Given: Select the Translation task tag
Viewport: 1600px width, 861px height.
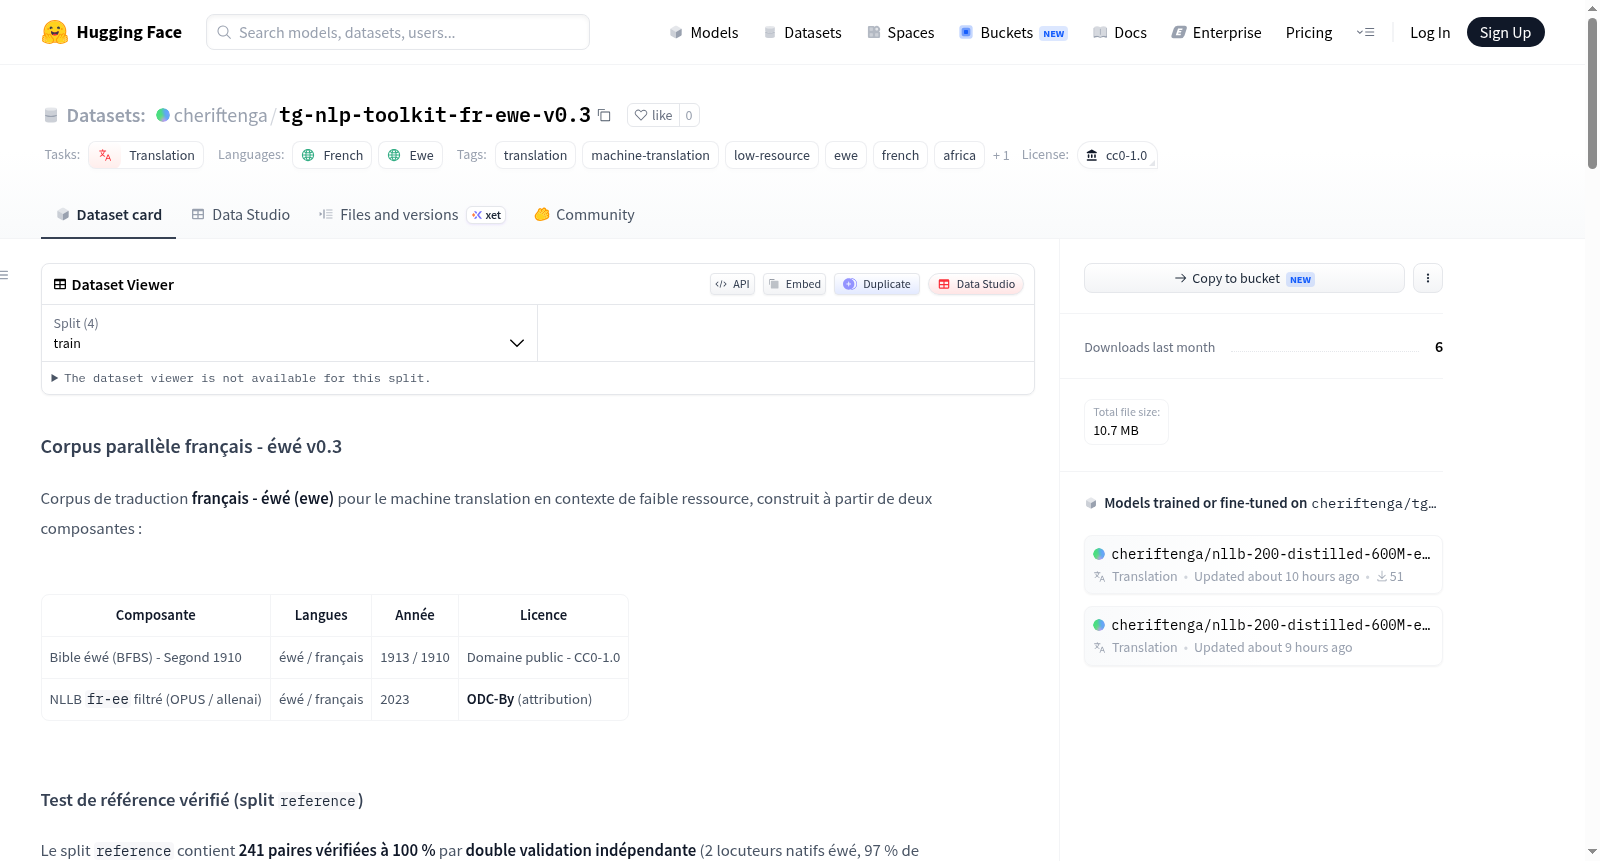Looking at the screenshot, I should 146,155.
